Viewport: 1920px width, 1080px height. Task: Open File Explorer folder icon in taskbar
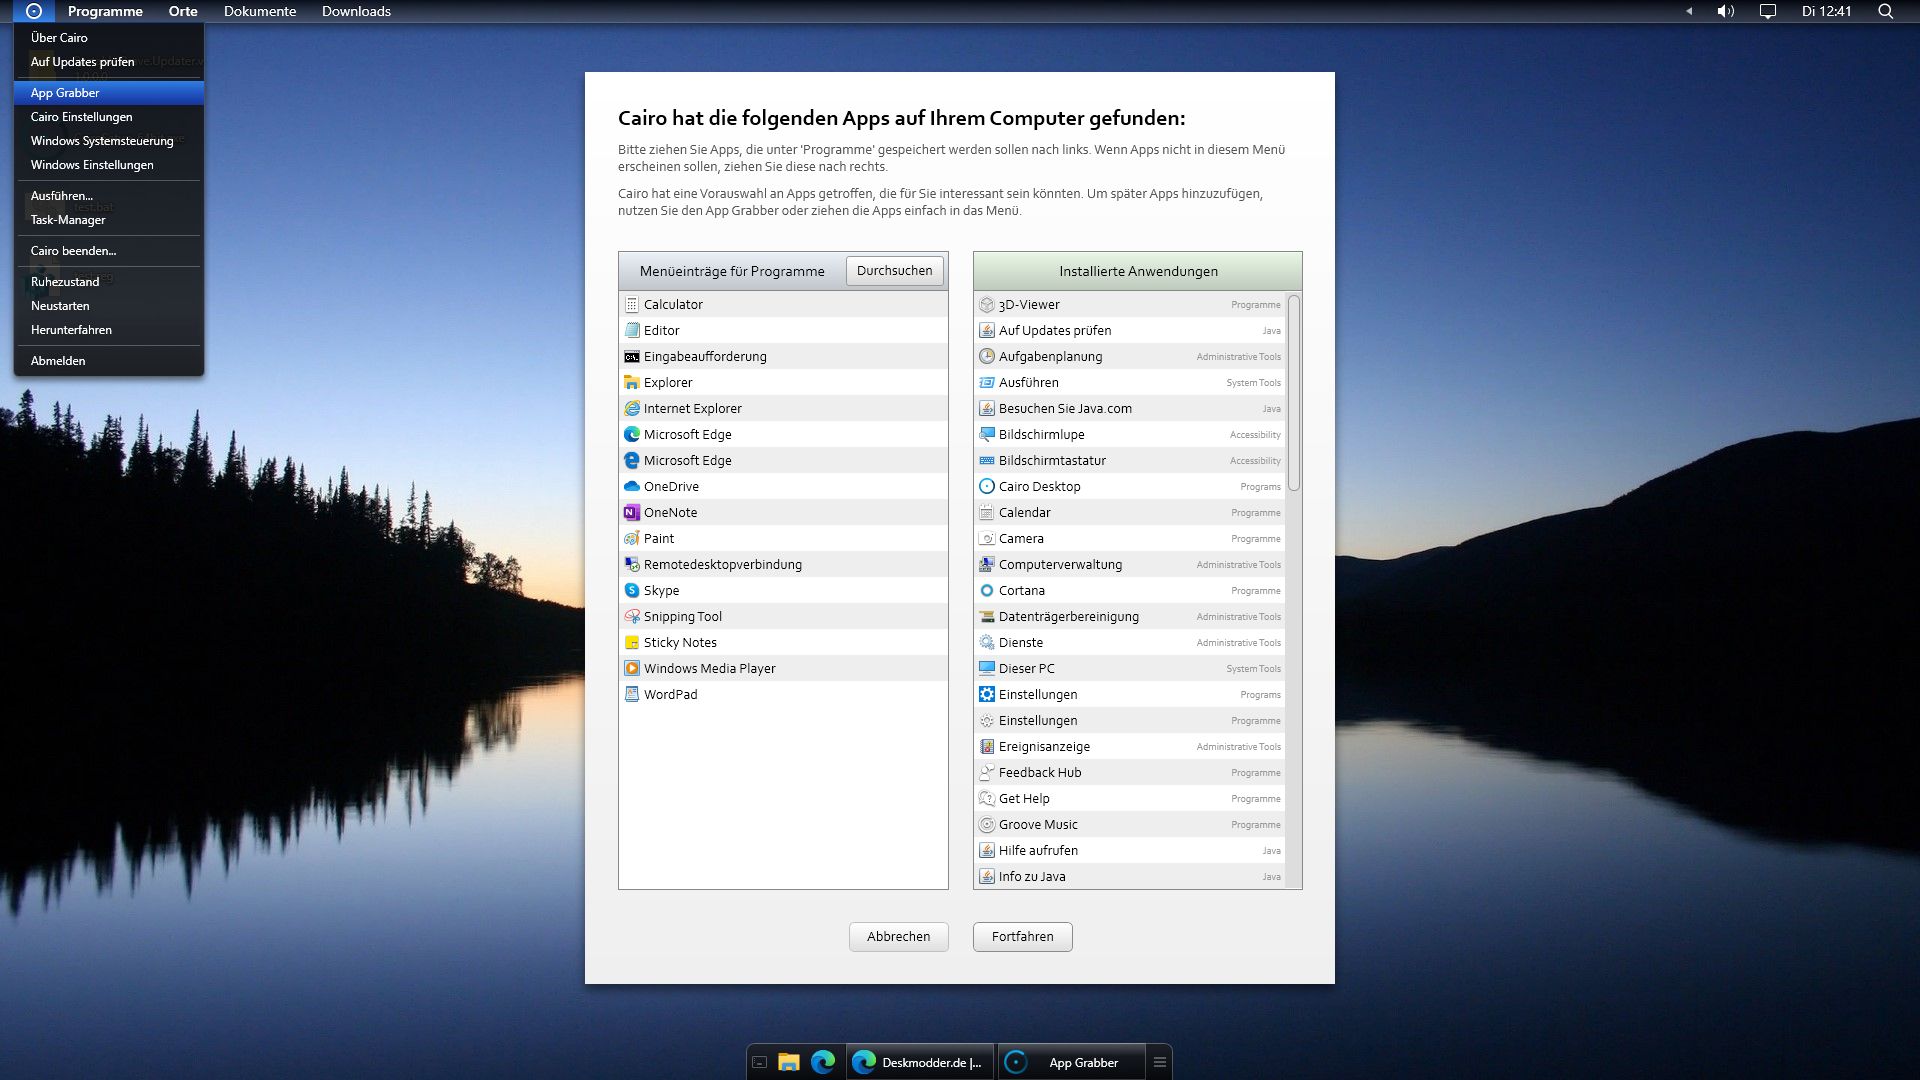tap(789, 1062)
